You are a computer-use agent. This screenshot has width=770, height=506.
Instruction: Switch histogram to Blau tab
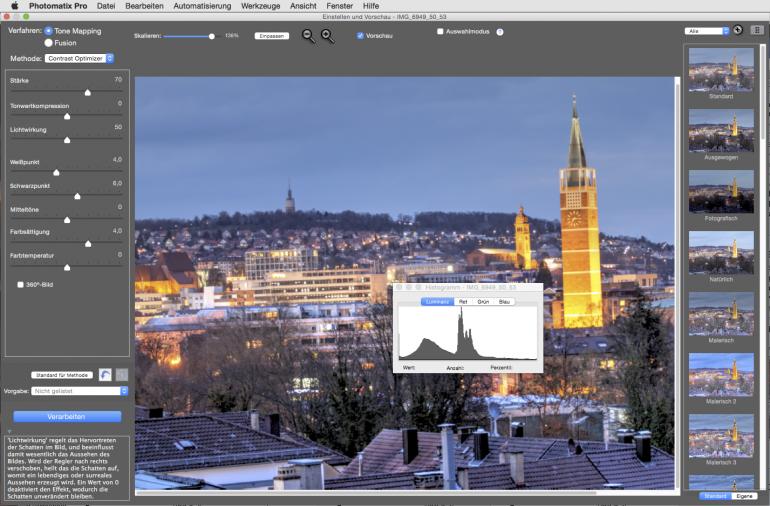coord(504,302)
